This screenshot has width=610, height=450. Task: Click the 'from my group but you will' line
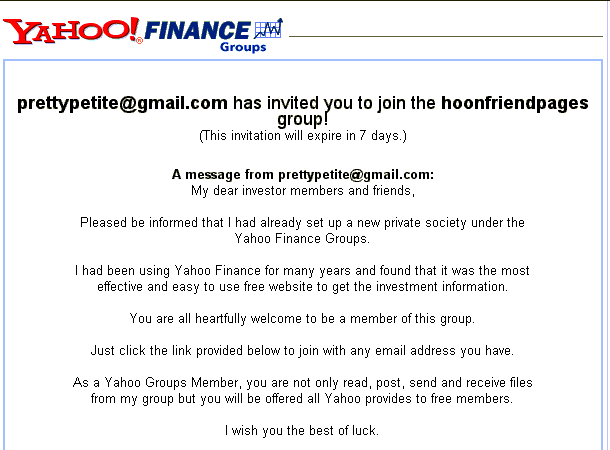tap(302, 399)
